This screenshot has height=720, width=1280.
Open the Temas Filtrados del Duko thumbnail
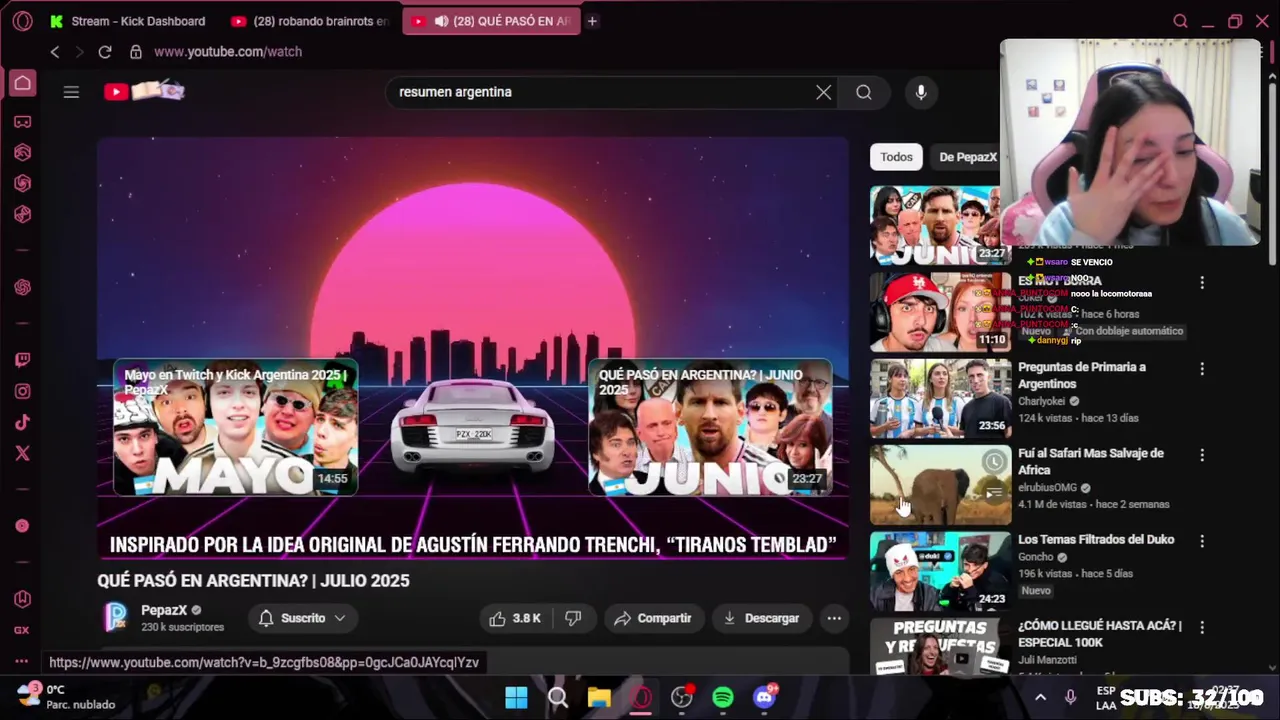pos(940,570)
